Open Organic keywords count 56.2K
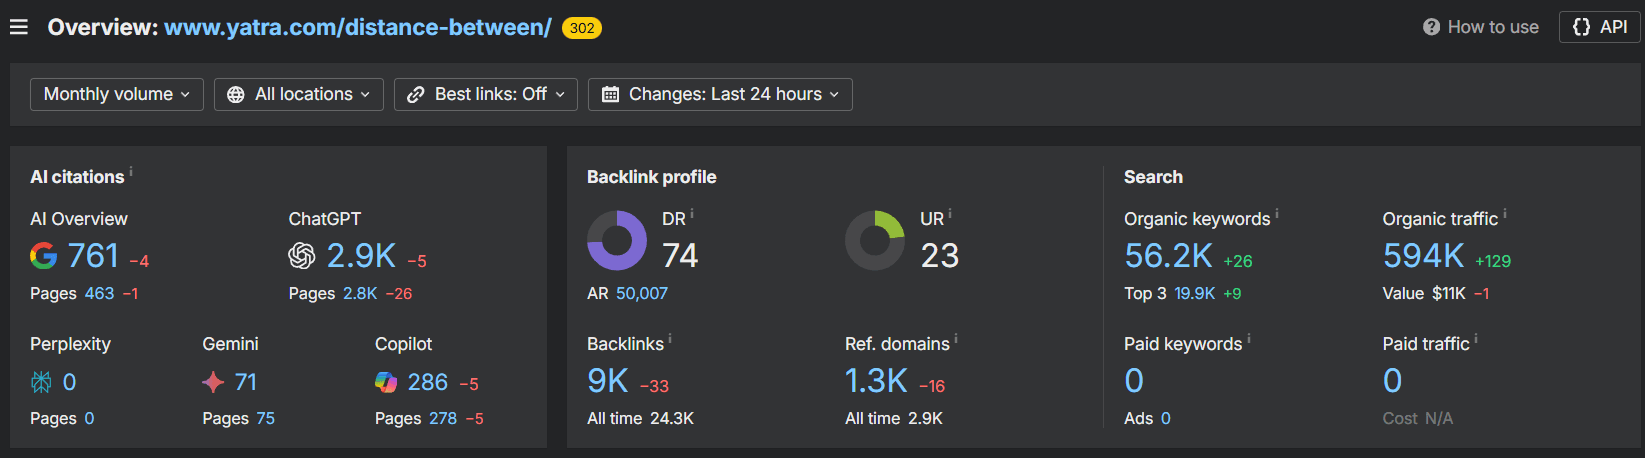 [1168, 256]
